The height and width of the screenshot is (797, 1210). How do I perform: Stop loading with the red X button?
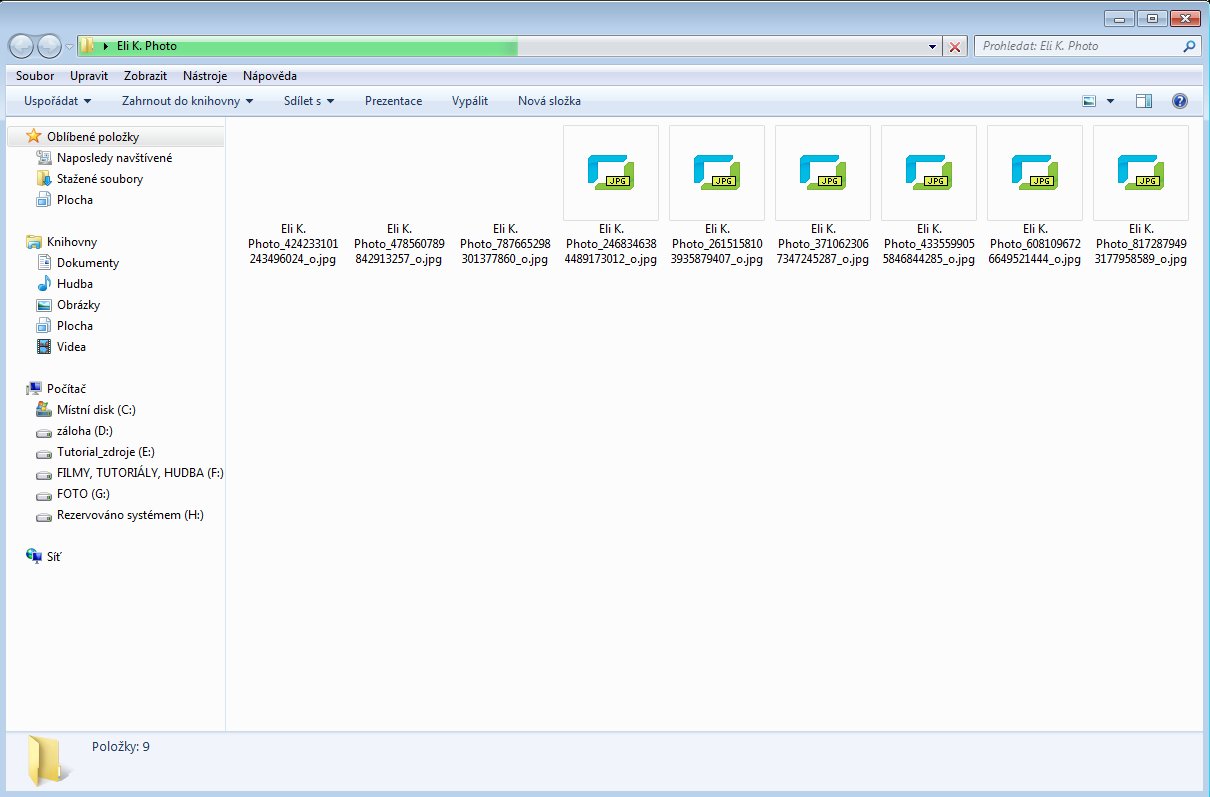[x=955, y=47]
